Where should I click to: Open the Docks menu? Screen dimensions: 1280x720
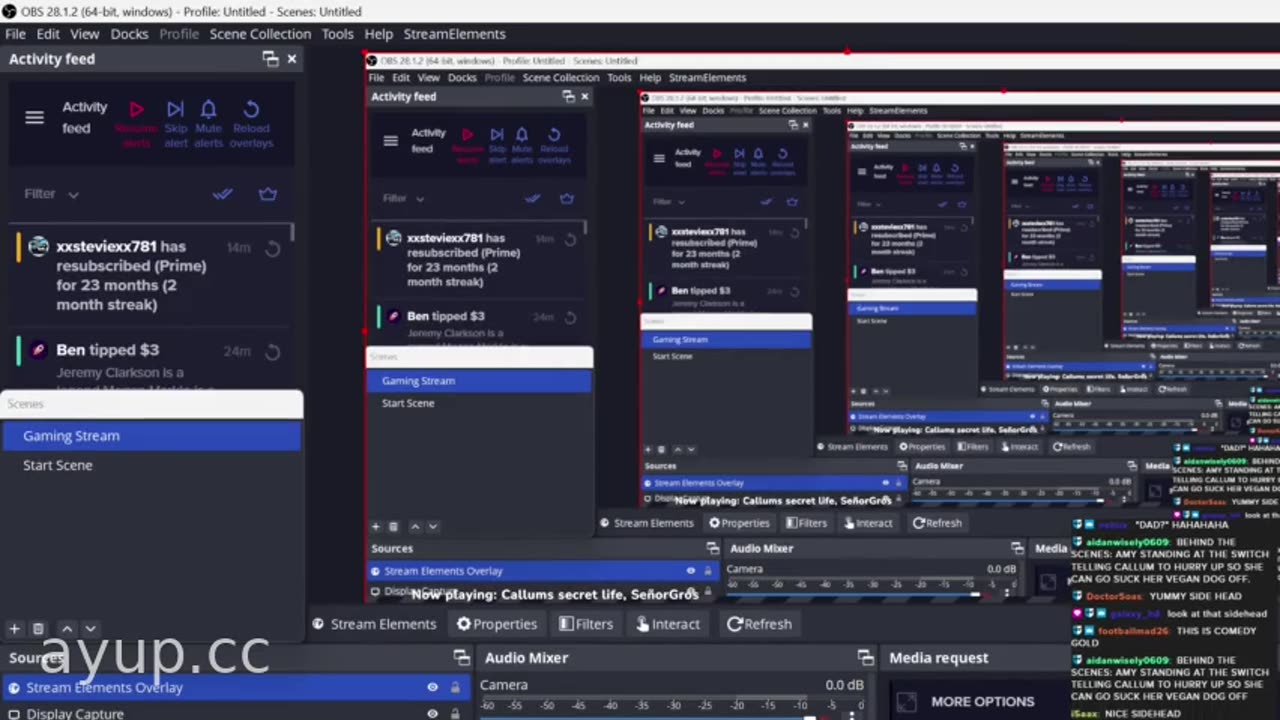[x=129, y=34]
